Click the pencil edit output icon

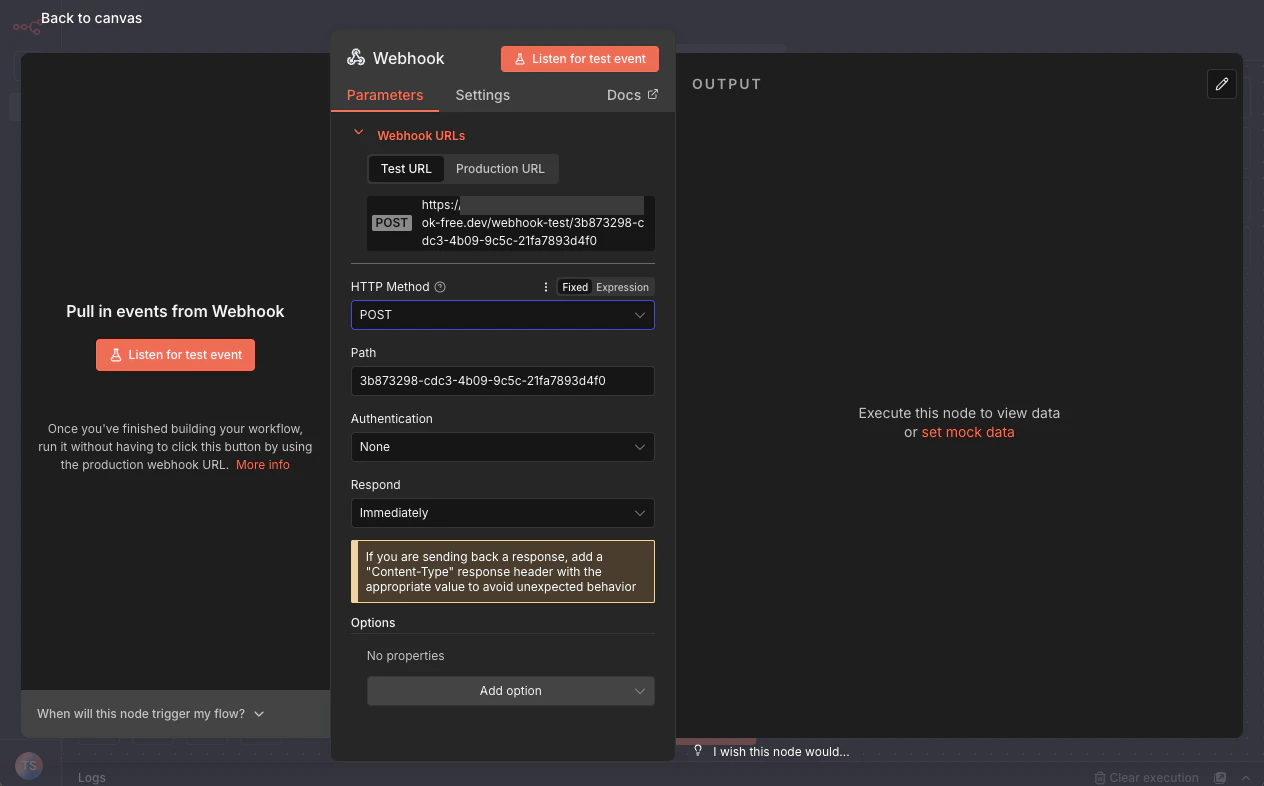1222,84
